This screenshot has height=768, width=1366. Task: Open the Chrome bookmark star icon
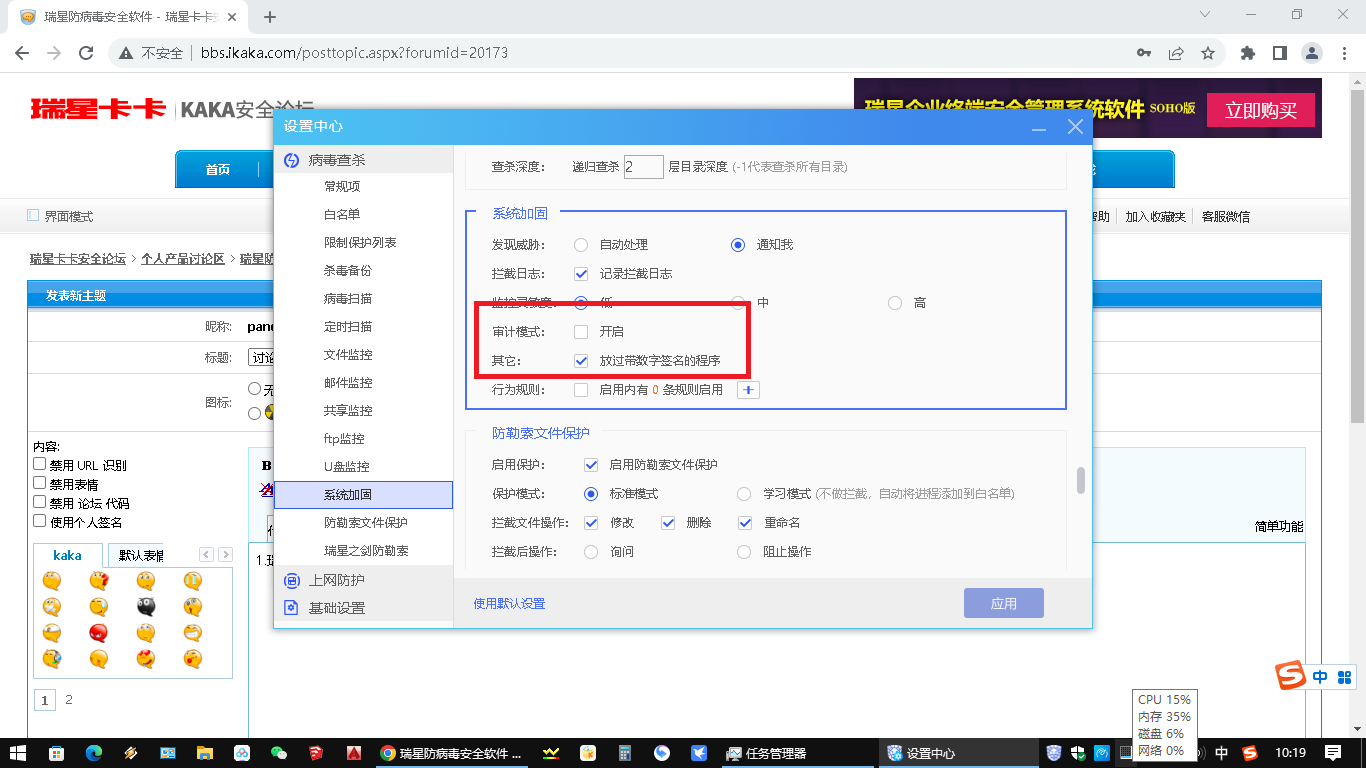click(x=1207, y=53)
